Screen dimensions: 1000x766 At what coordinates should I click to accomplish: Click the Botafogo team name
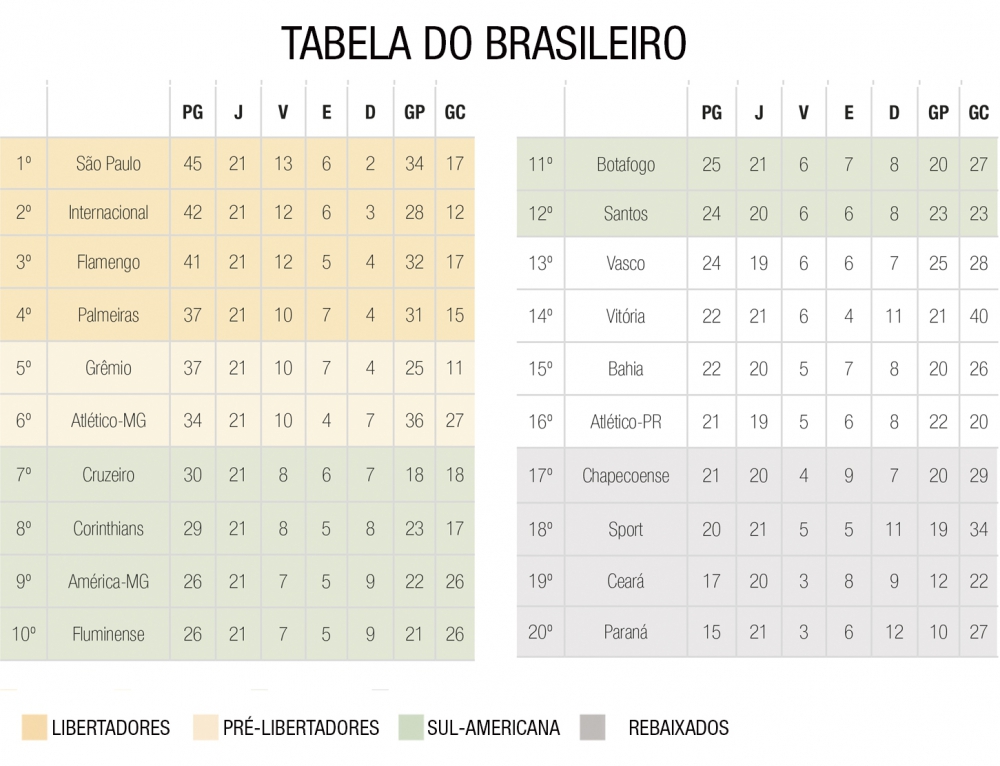click(625, 164)
